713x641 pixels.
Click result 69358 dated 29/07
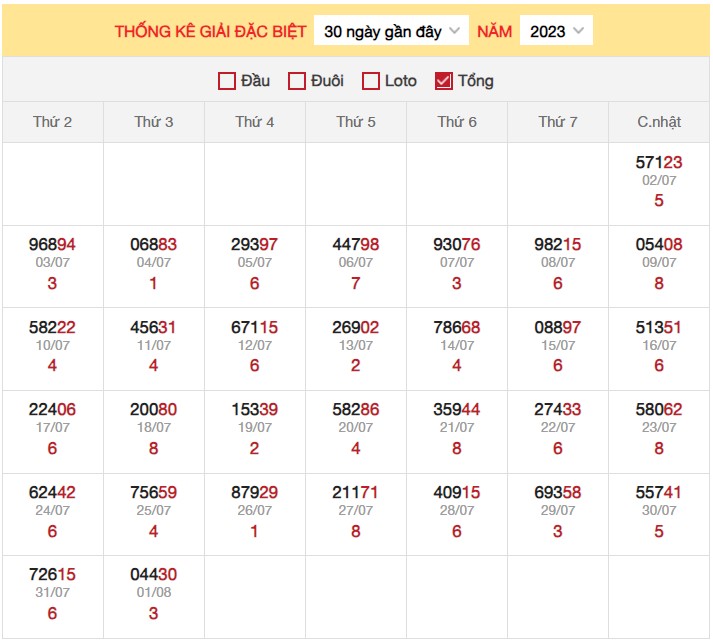pos(558,492)
